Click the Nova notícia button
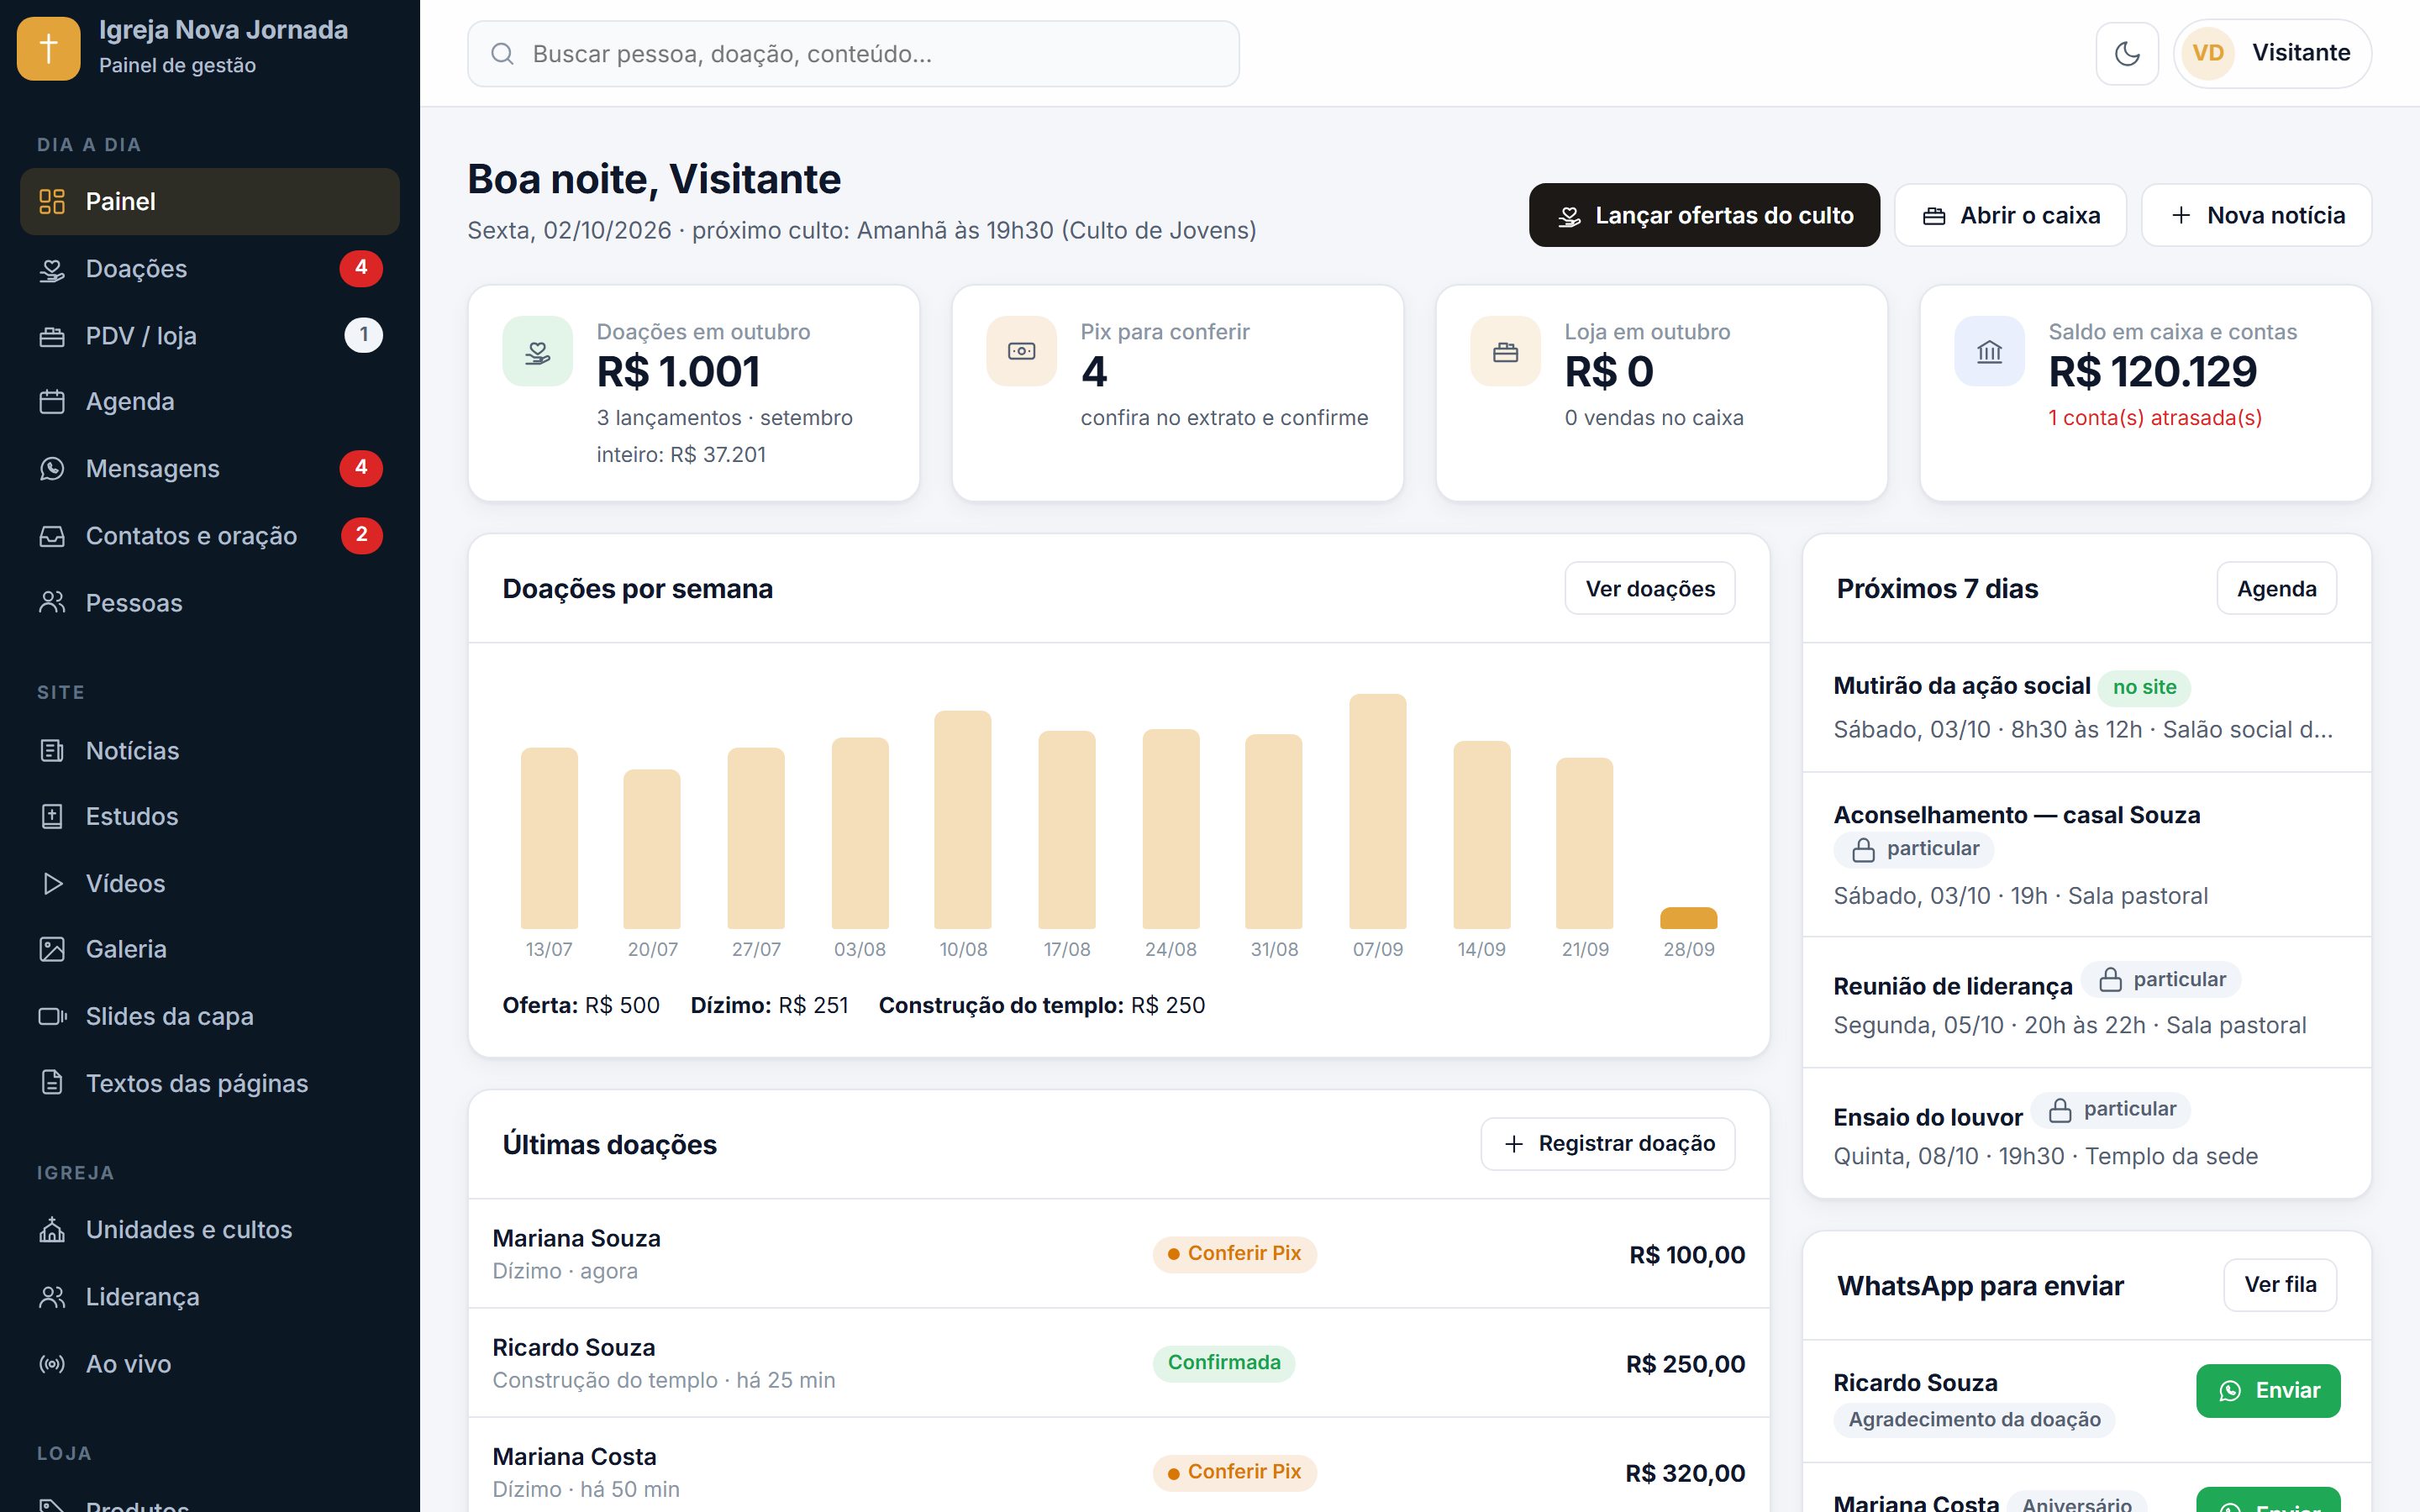The height and width of the screenshot is (1512, 2420). (2256, 215)
